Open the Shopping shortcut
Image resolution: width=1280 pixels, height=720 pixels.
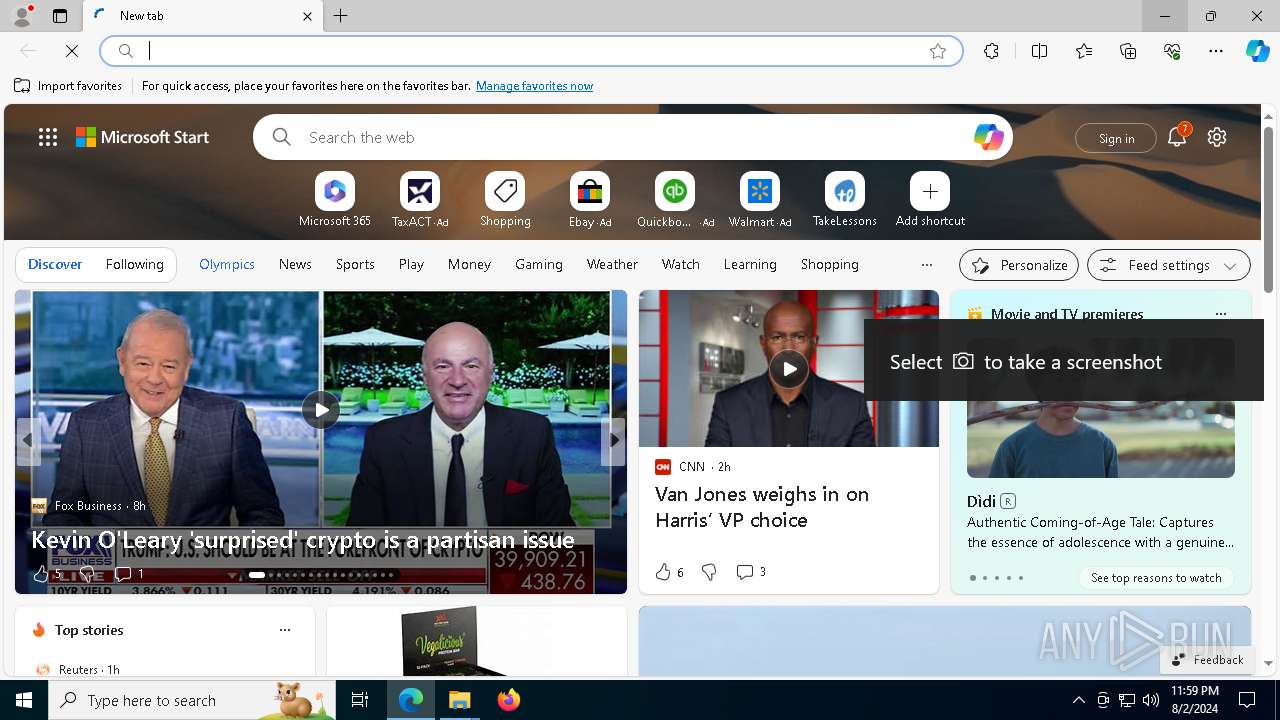[x=505, y=200]
